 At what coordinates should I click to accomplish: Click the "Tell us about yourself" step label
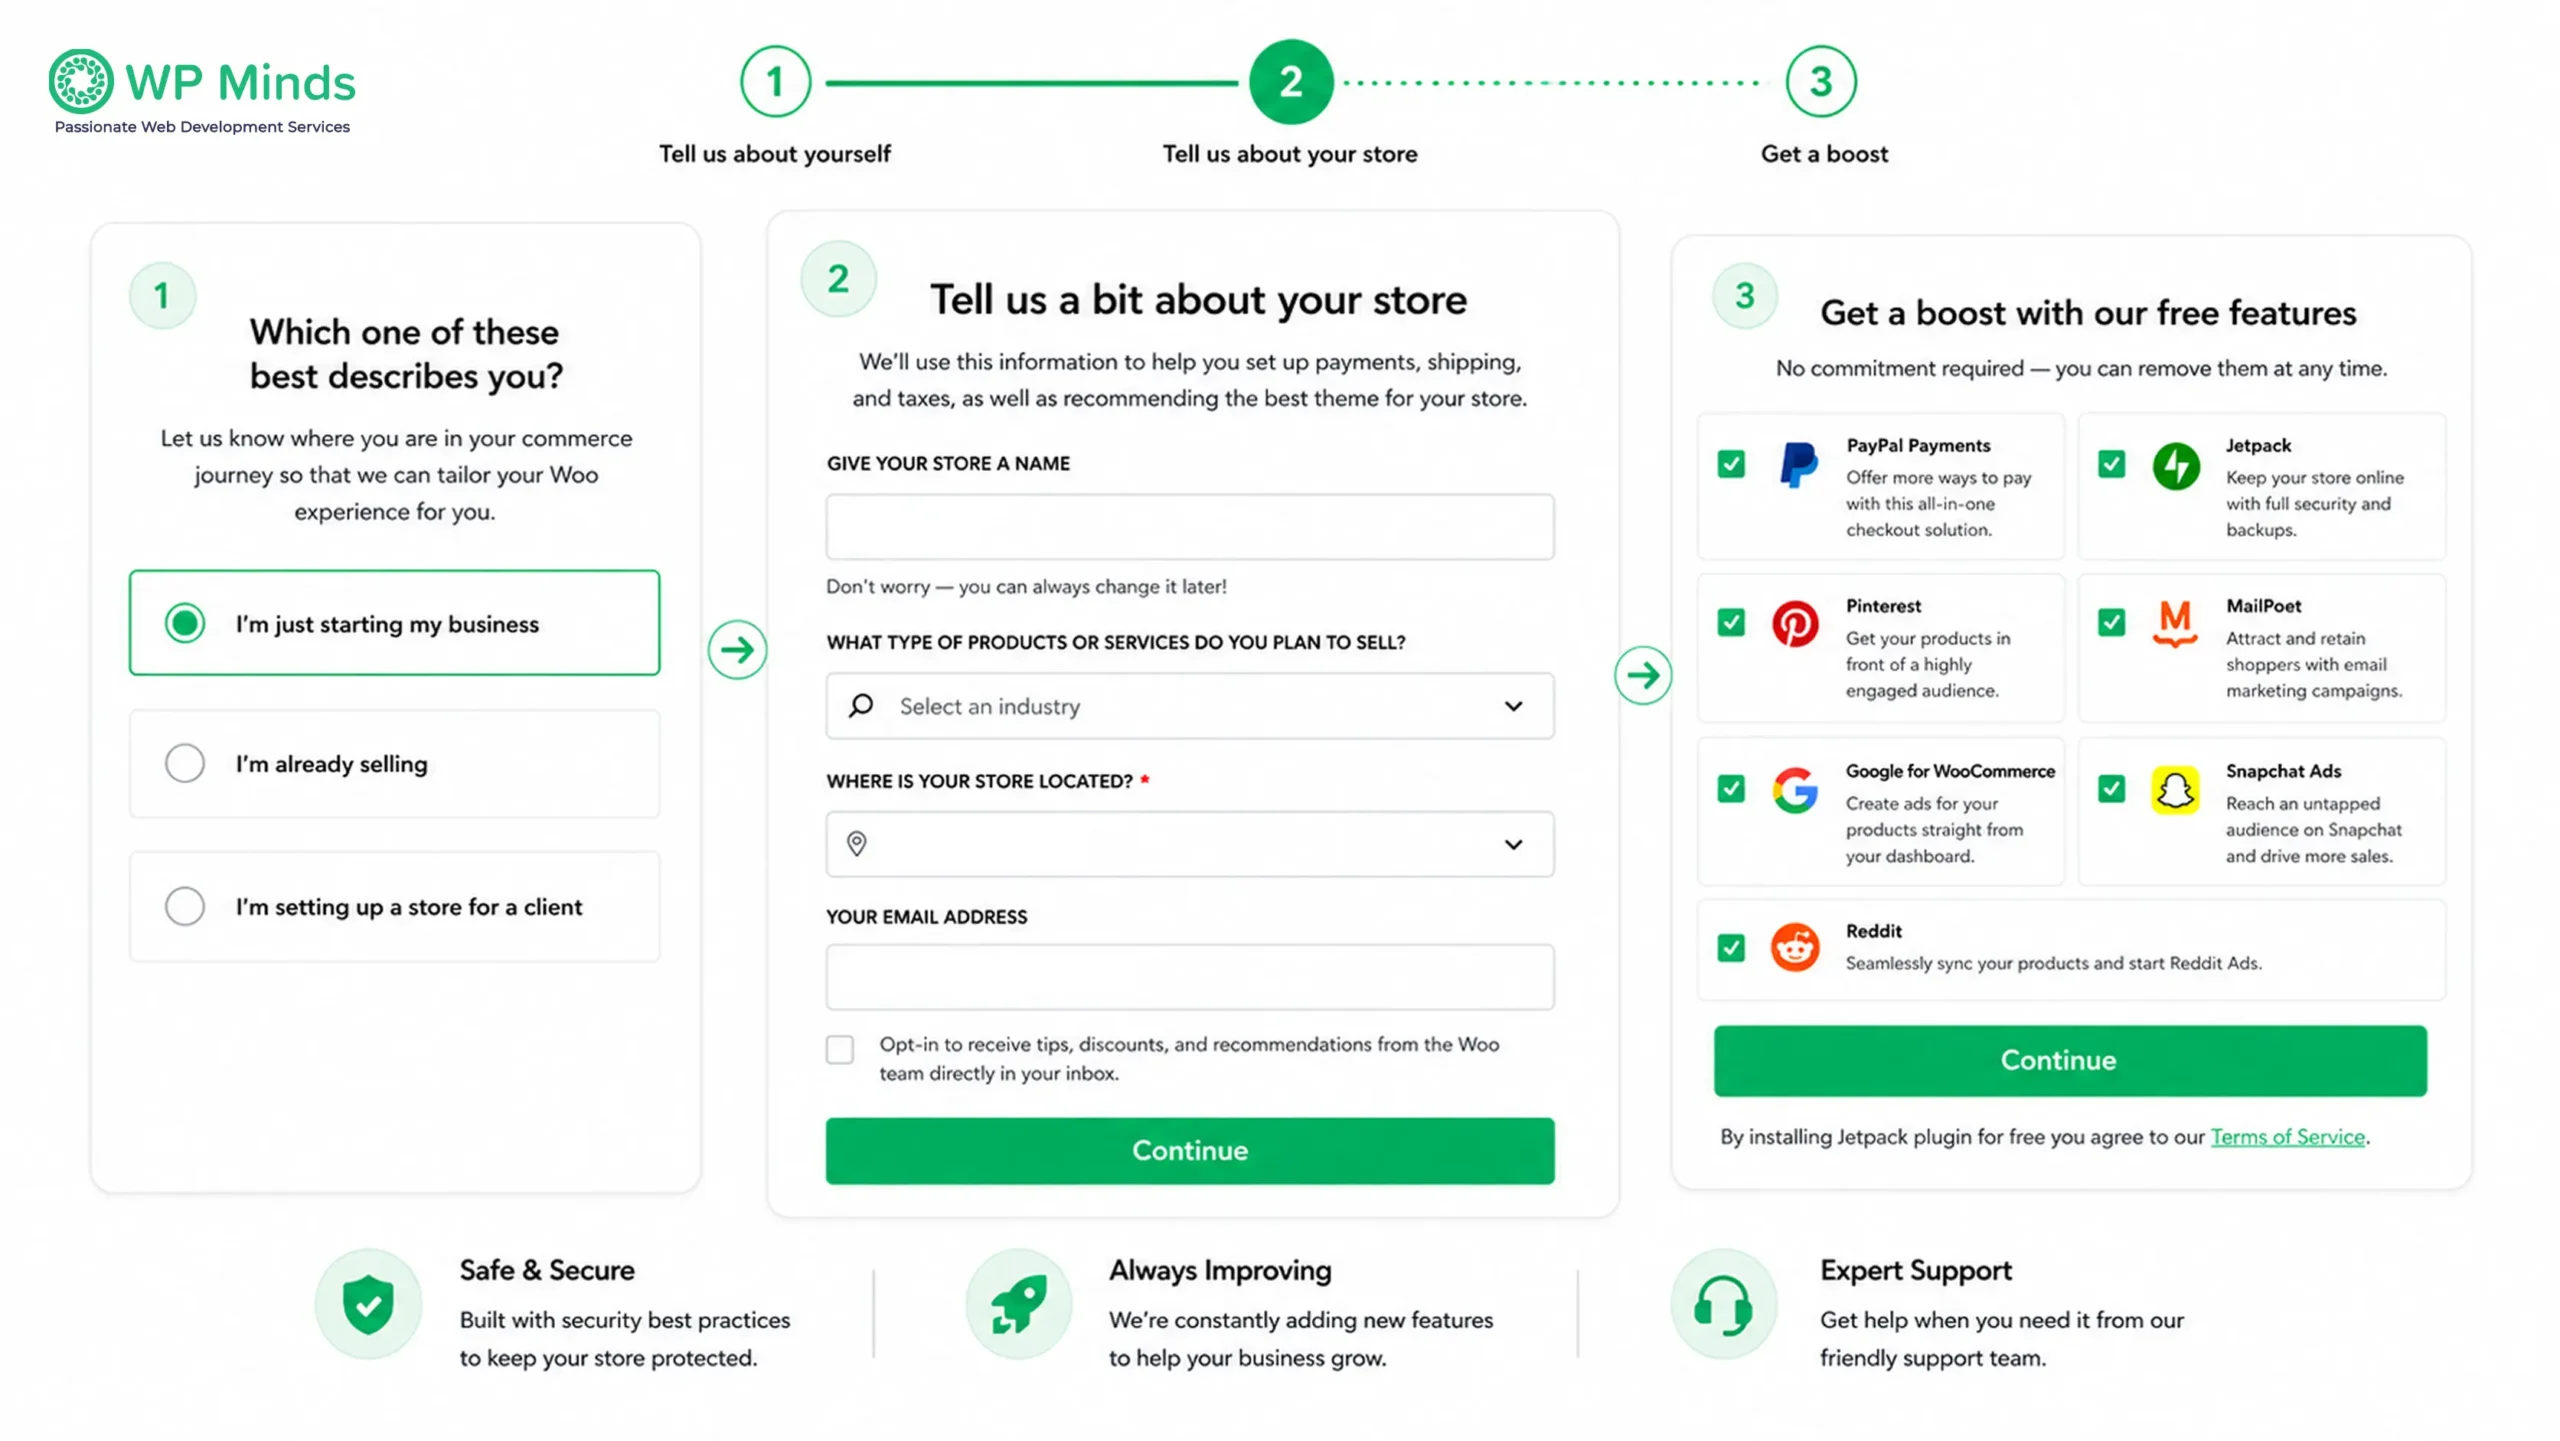[775, 154]
